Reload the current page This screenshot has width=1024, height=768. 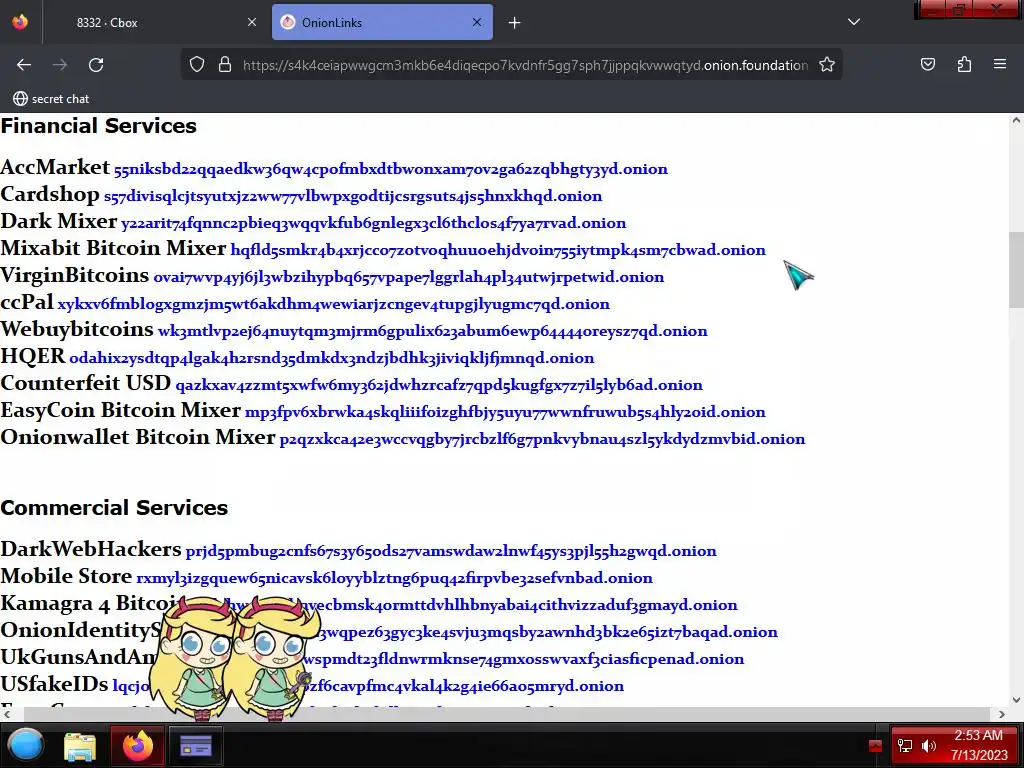tap(96, 65)
